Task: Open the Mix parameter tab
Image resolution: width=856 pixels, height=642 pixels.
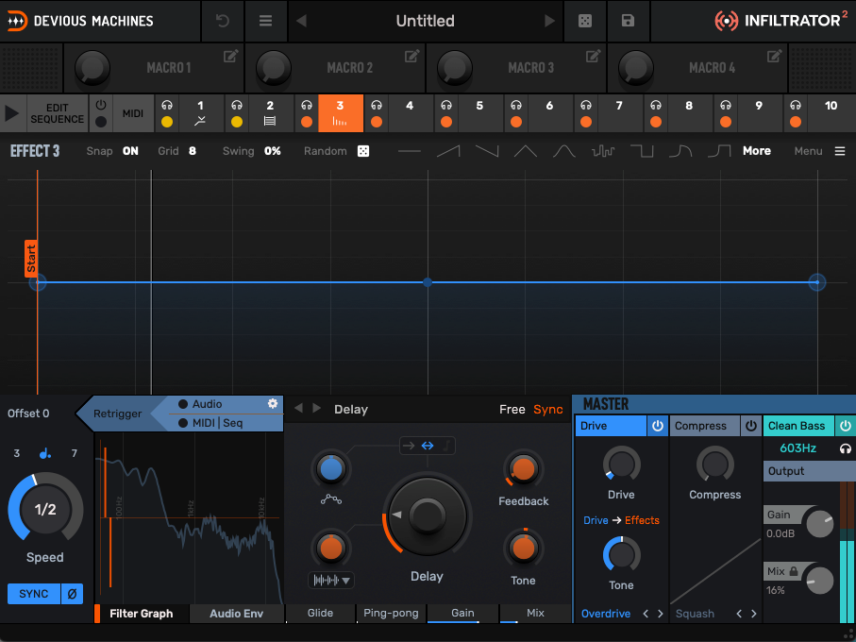Action: click(x=535, y=613)
